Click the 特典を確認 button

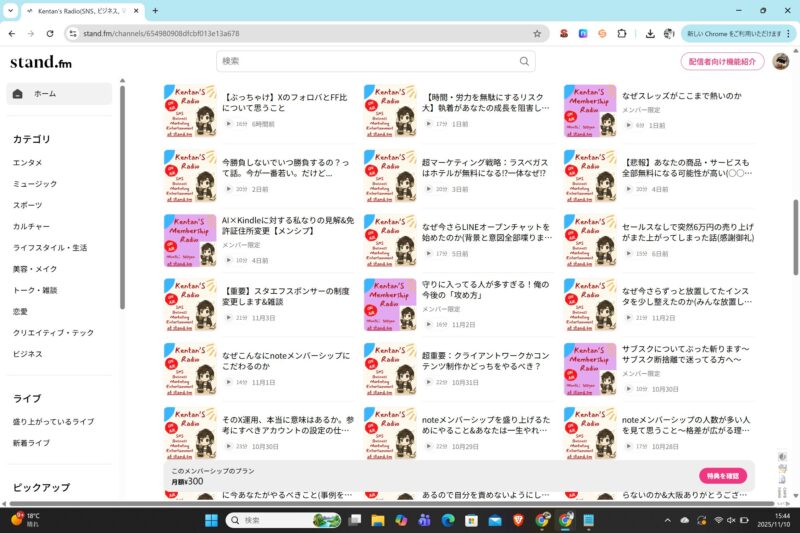[722, 476]
